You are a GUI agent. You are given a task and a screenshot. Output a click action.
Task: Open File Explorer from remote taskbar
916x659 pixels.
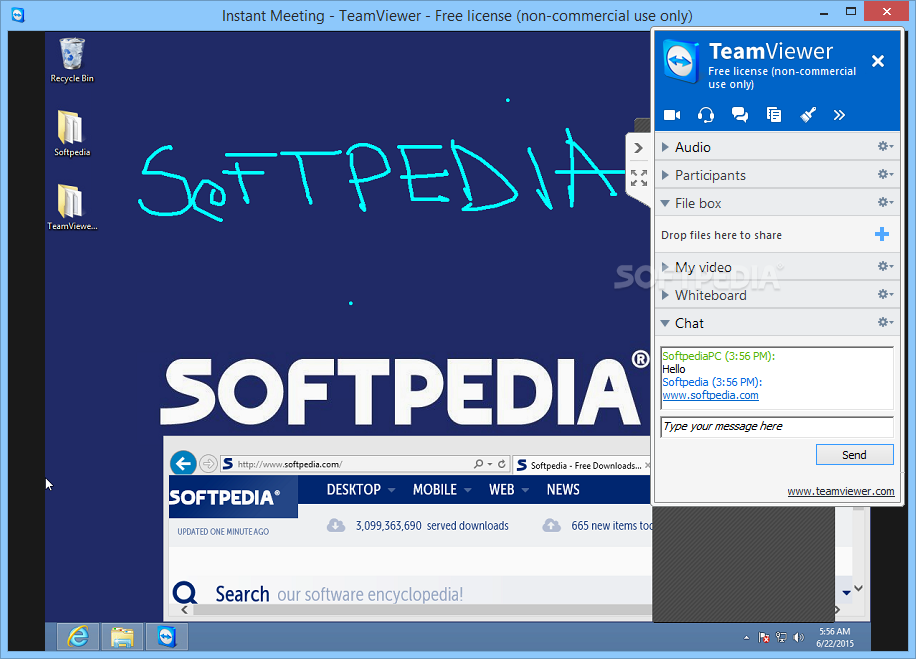coord(122,637)
